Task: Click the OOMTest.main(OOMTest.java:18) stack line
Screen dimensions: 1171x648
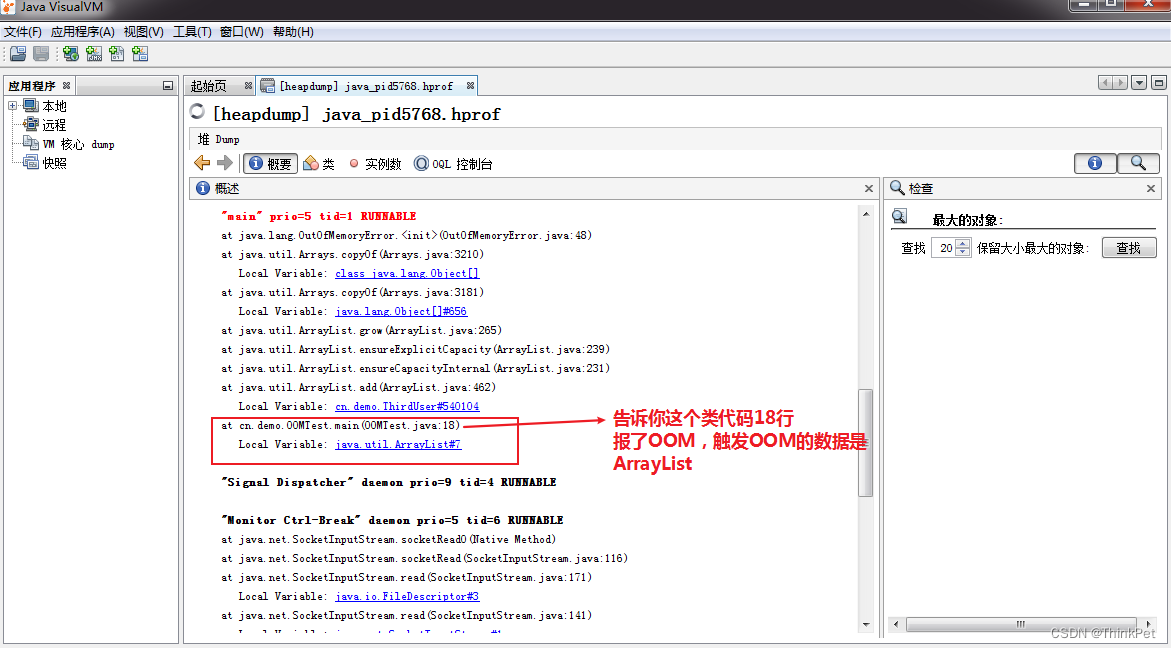Action: coord(341,426)
